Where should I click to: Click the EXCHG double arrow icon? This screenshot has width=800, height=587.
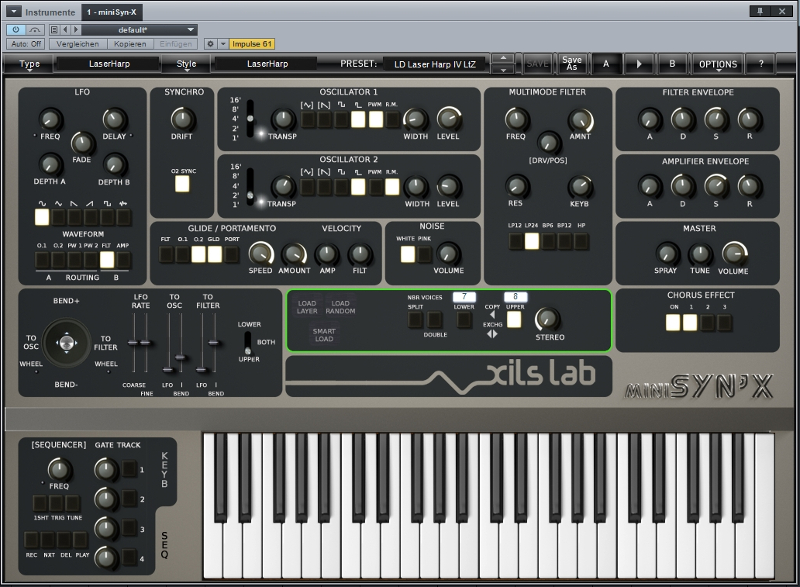492,334
